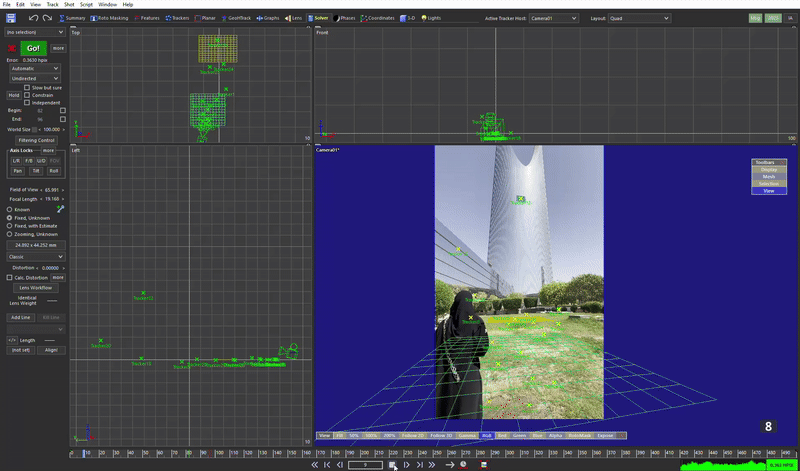Screen dimensions: 800x471
Task: Click the green Go! button
Action: pos(34,48)
